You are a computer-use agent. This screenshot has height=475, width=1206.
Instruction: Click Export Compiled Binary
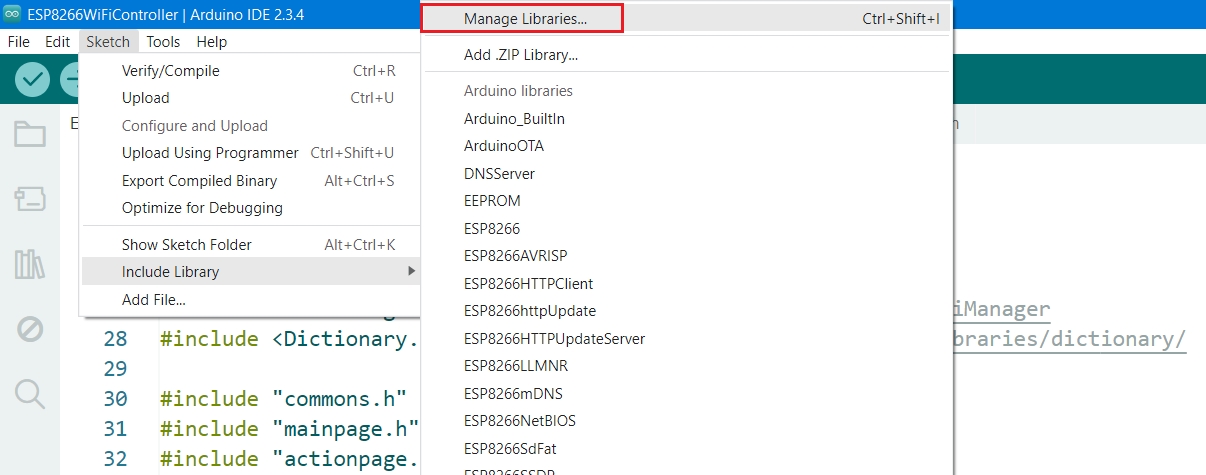click(x=199, y=181)
